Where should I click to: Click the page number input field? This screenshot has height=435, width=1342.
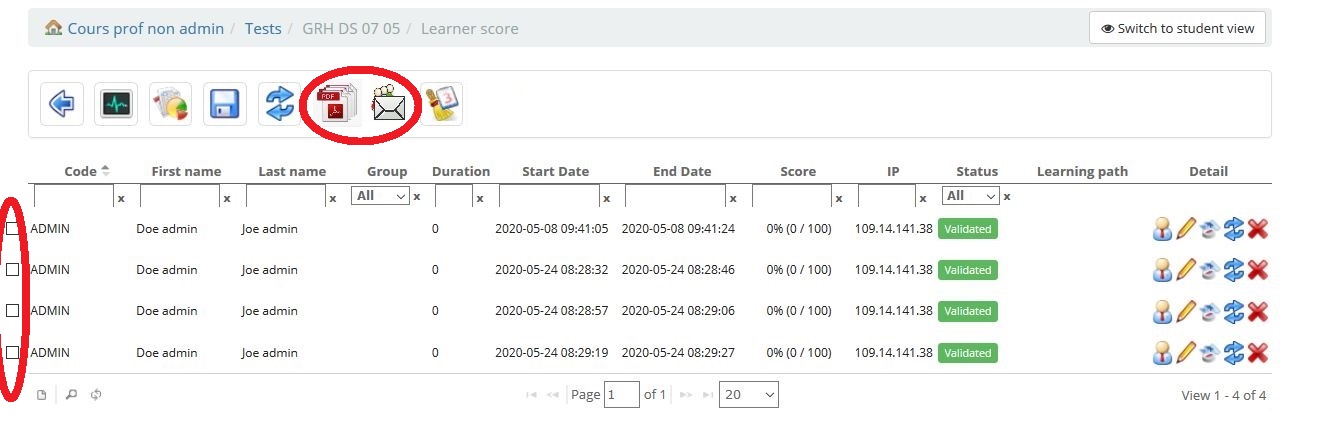[622, 395]
